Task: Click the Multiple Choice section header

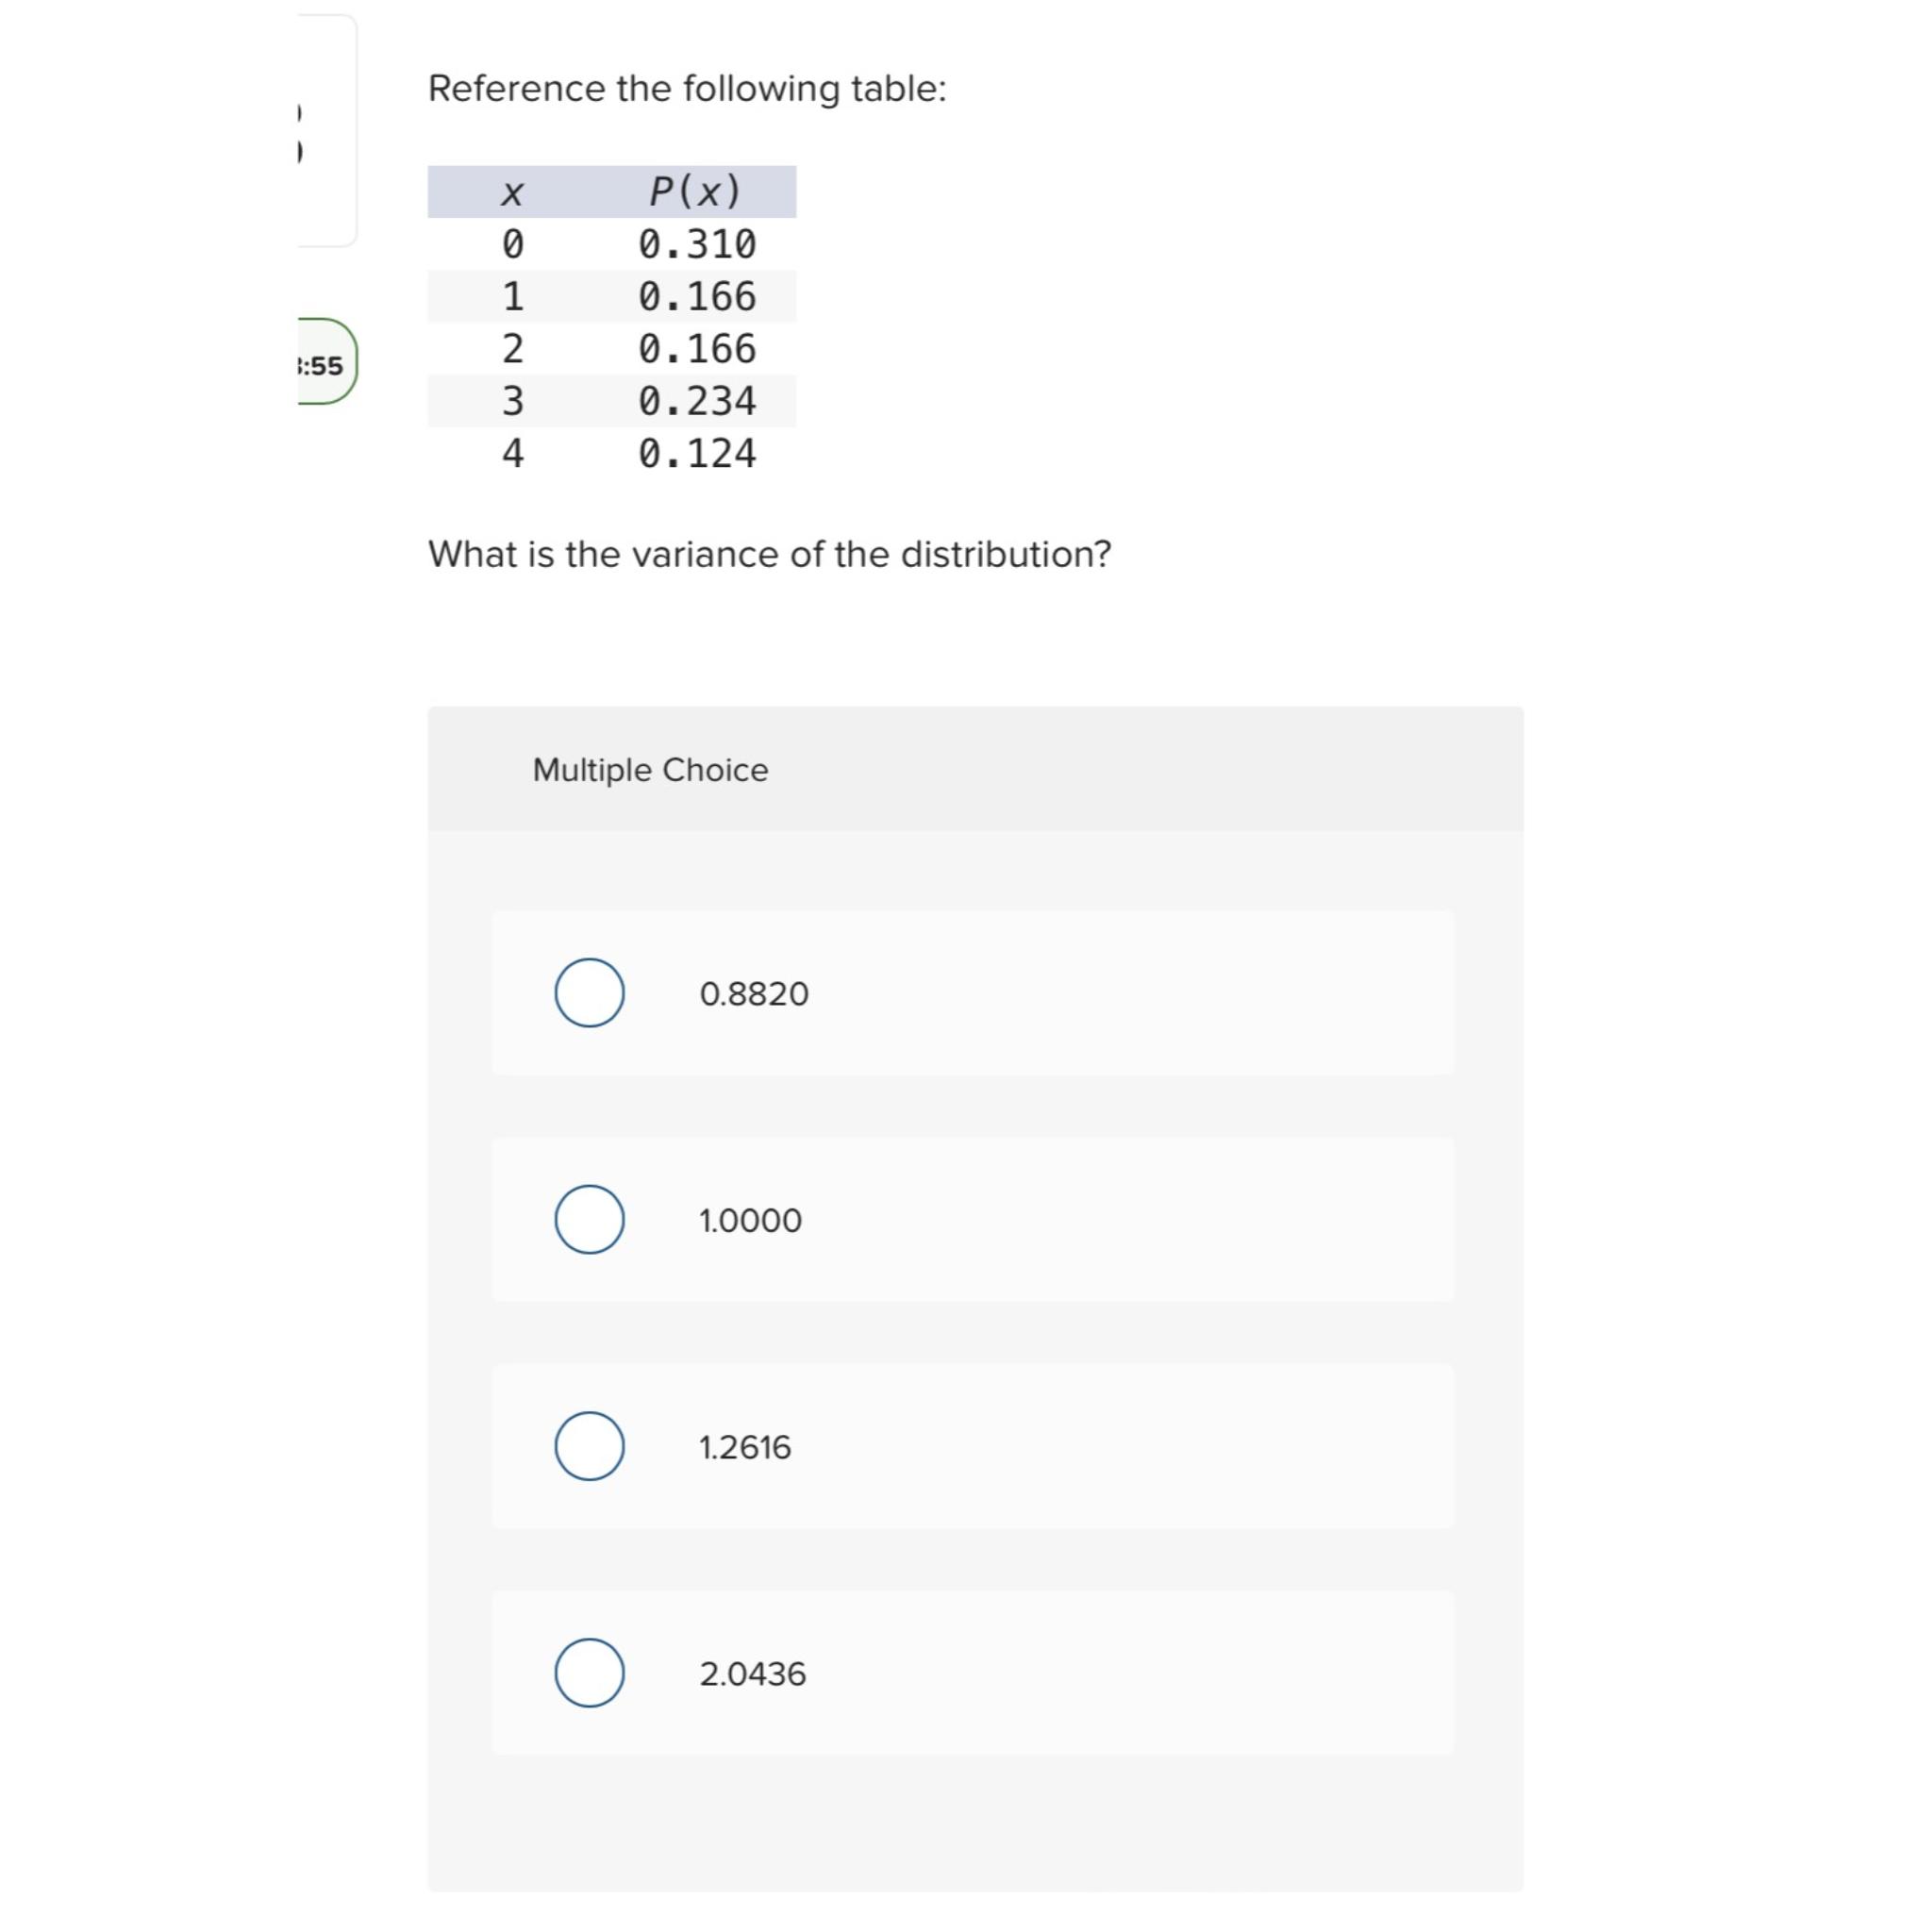Action: (x=650, y=770)
